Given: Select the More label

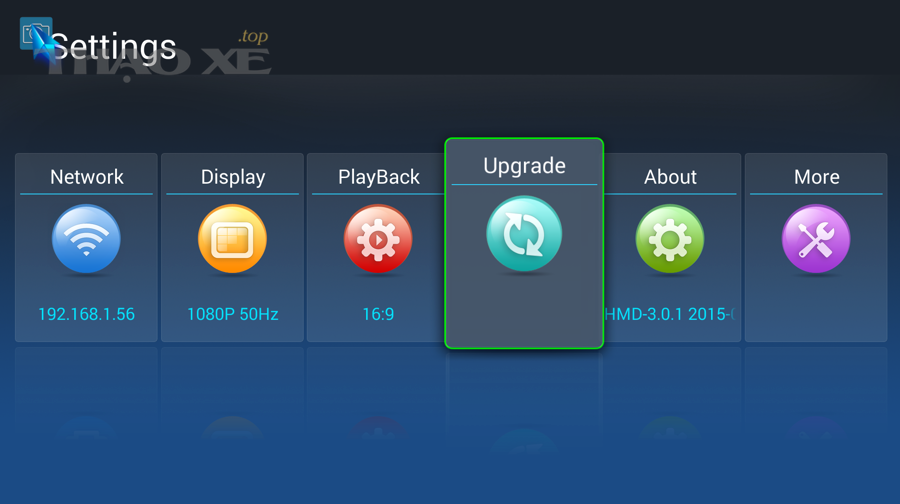Looking at the screenshot, I should (x=817, y=177).
